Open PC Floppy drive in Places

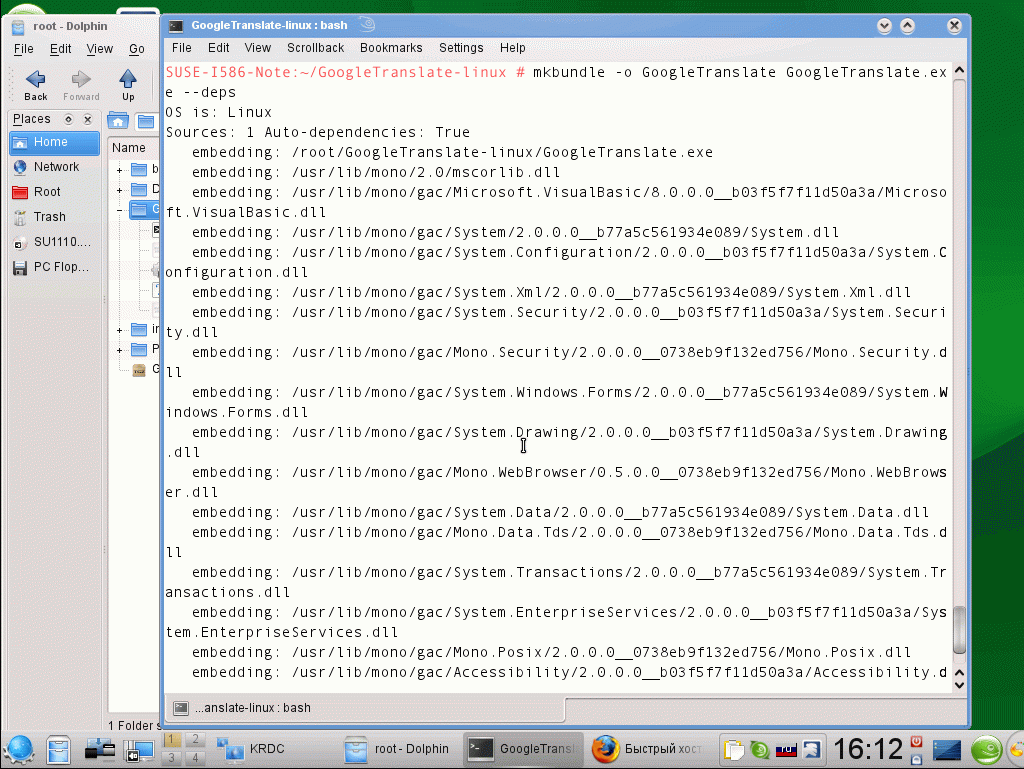click(54, 267)
